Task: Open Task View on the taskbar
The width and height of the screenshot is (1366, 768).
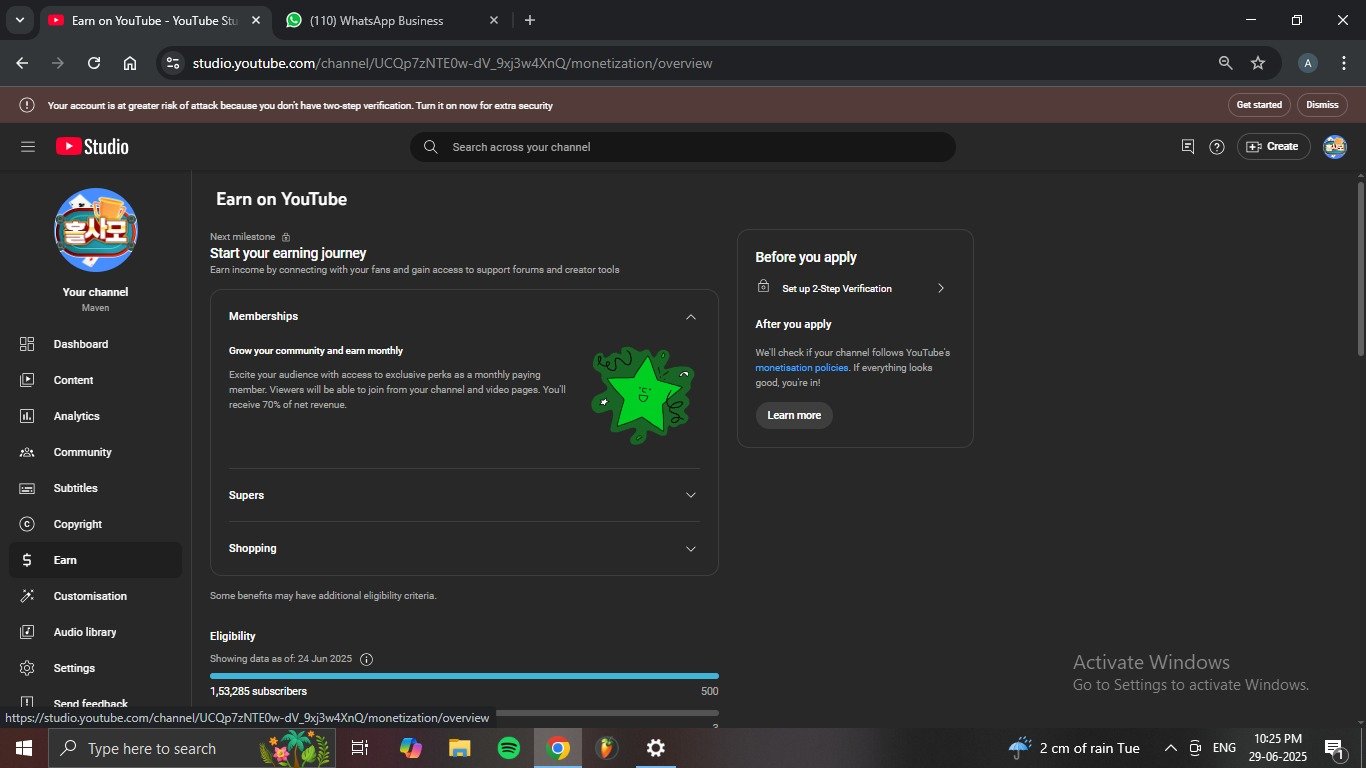Action: click(x=360, y=748)
